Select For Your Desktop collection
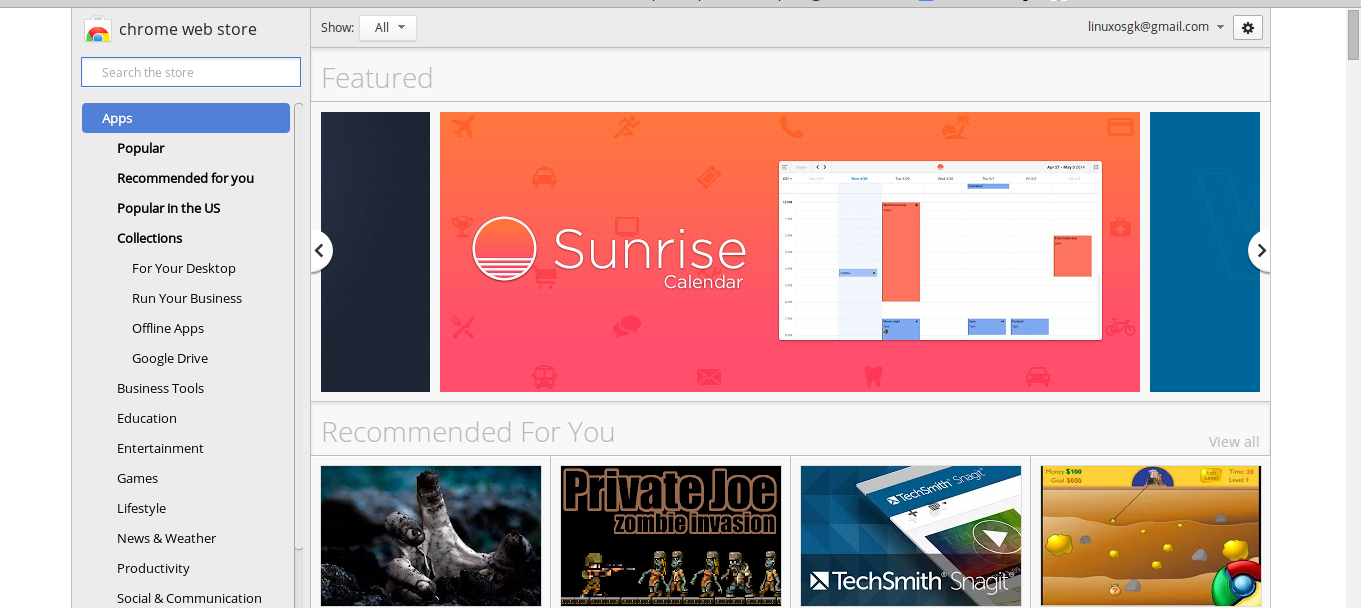The width and height of the screenshot is (1361, 608). point(184,268)
